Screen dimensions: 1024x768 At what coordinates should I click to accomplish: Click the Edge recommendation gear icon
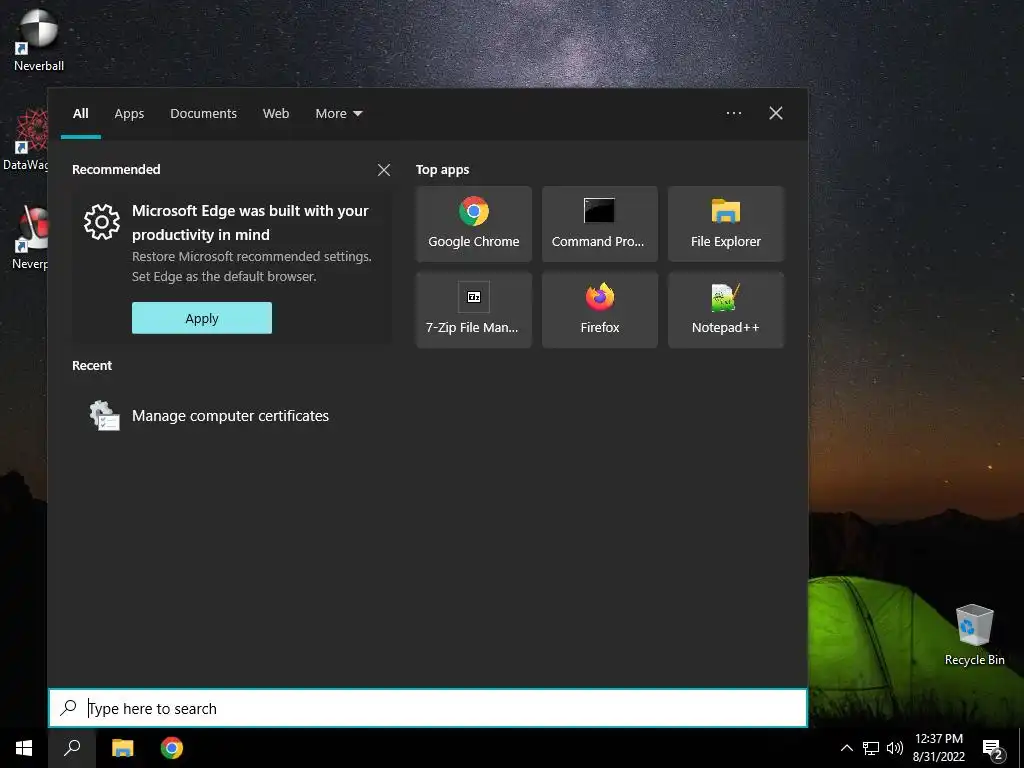click(x=102, y=222)
